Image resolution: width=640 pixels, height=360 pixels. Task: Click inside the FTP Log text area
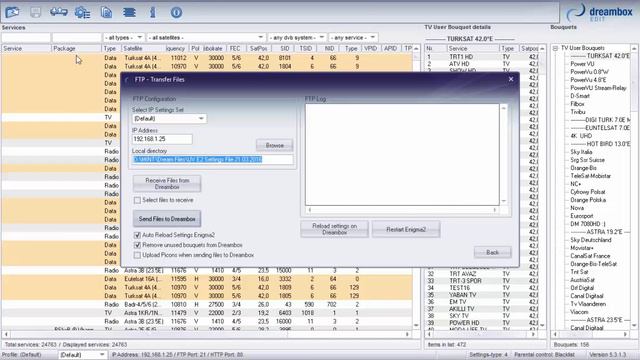pos(402,154)
